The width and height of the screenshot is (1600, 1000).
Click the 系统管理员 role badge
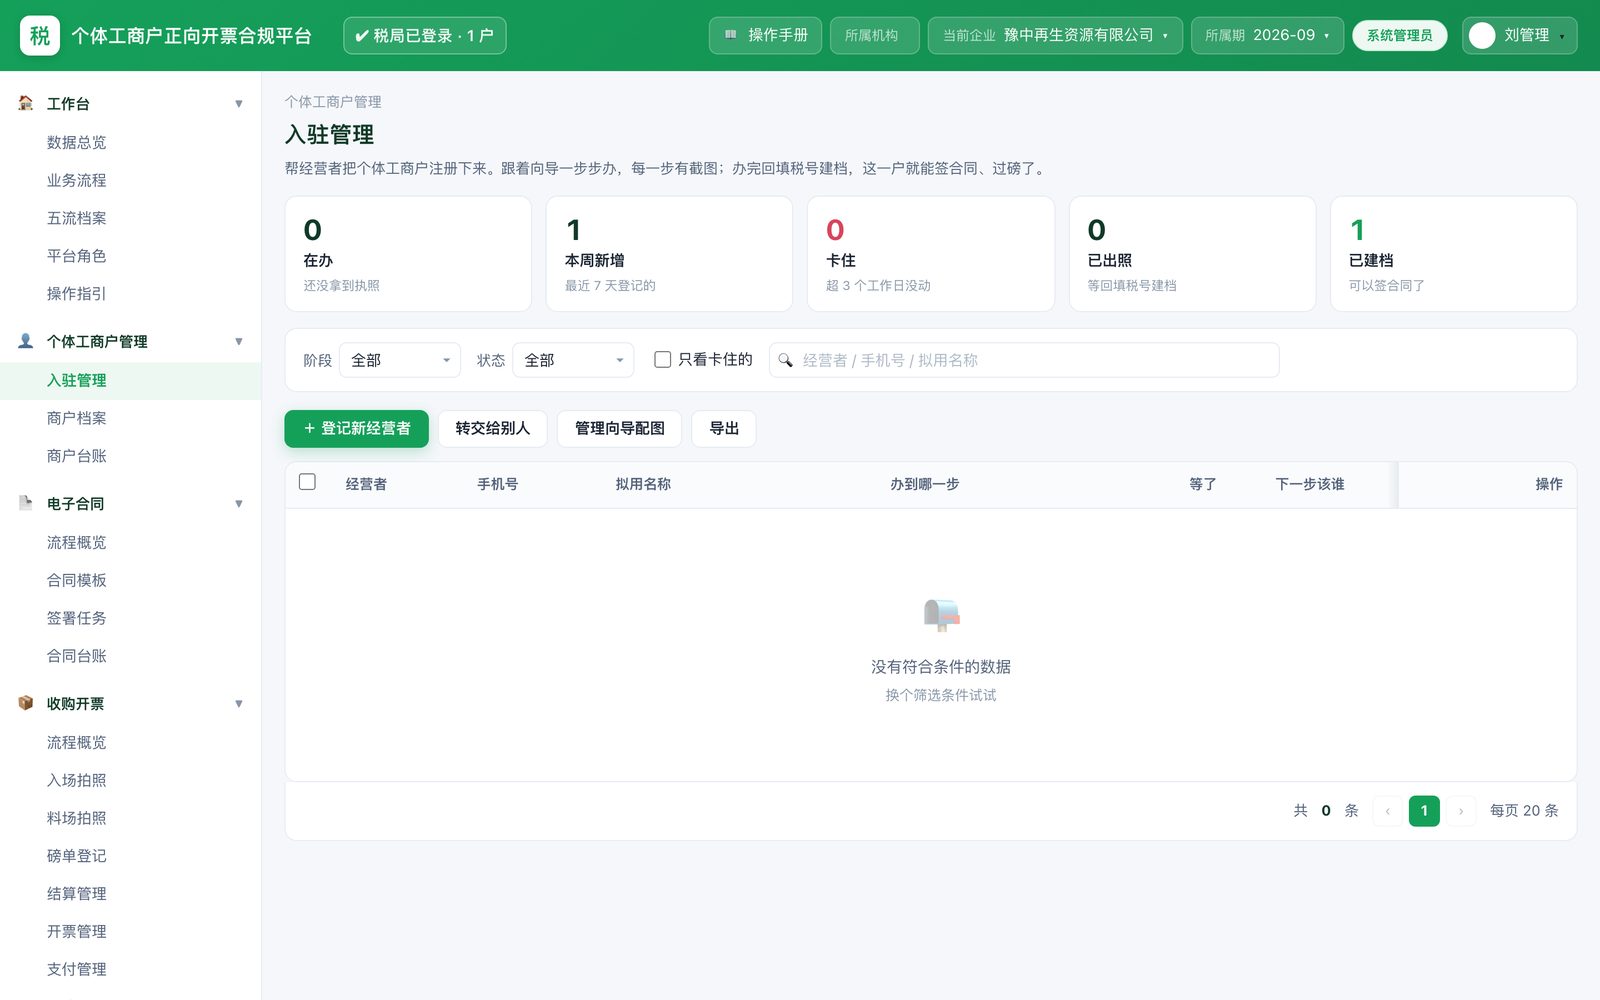click(x=1399, y=35)
